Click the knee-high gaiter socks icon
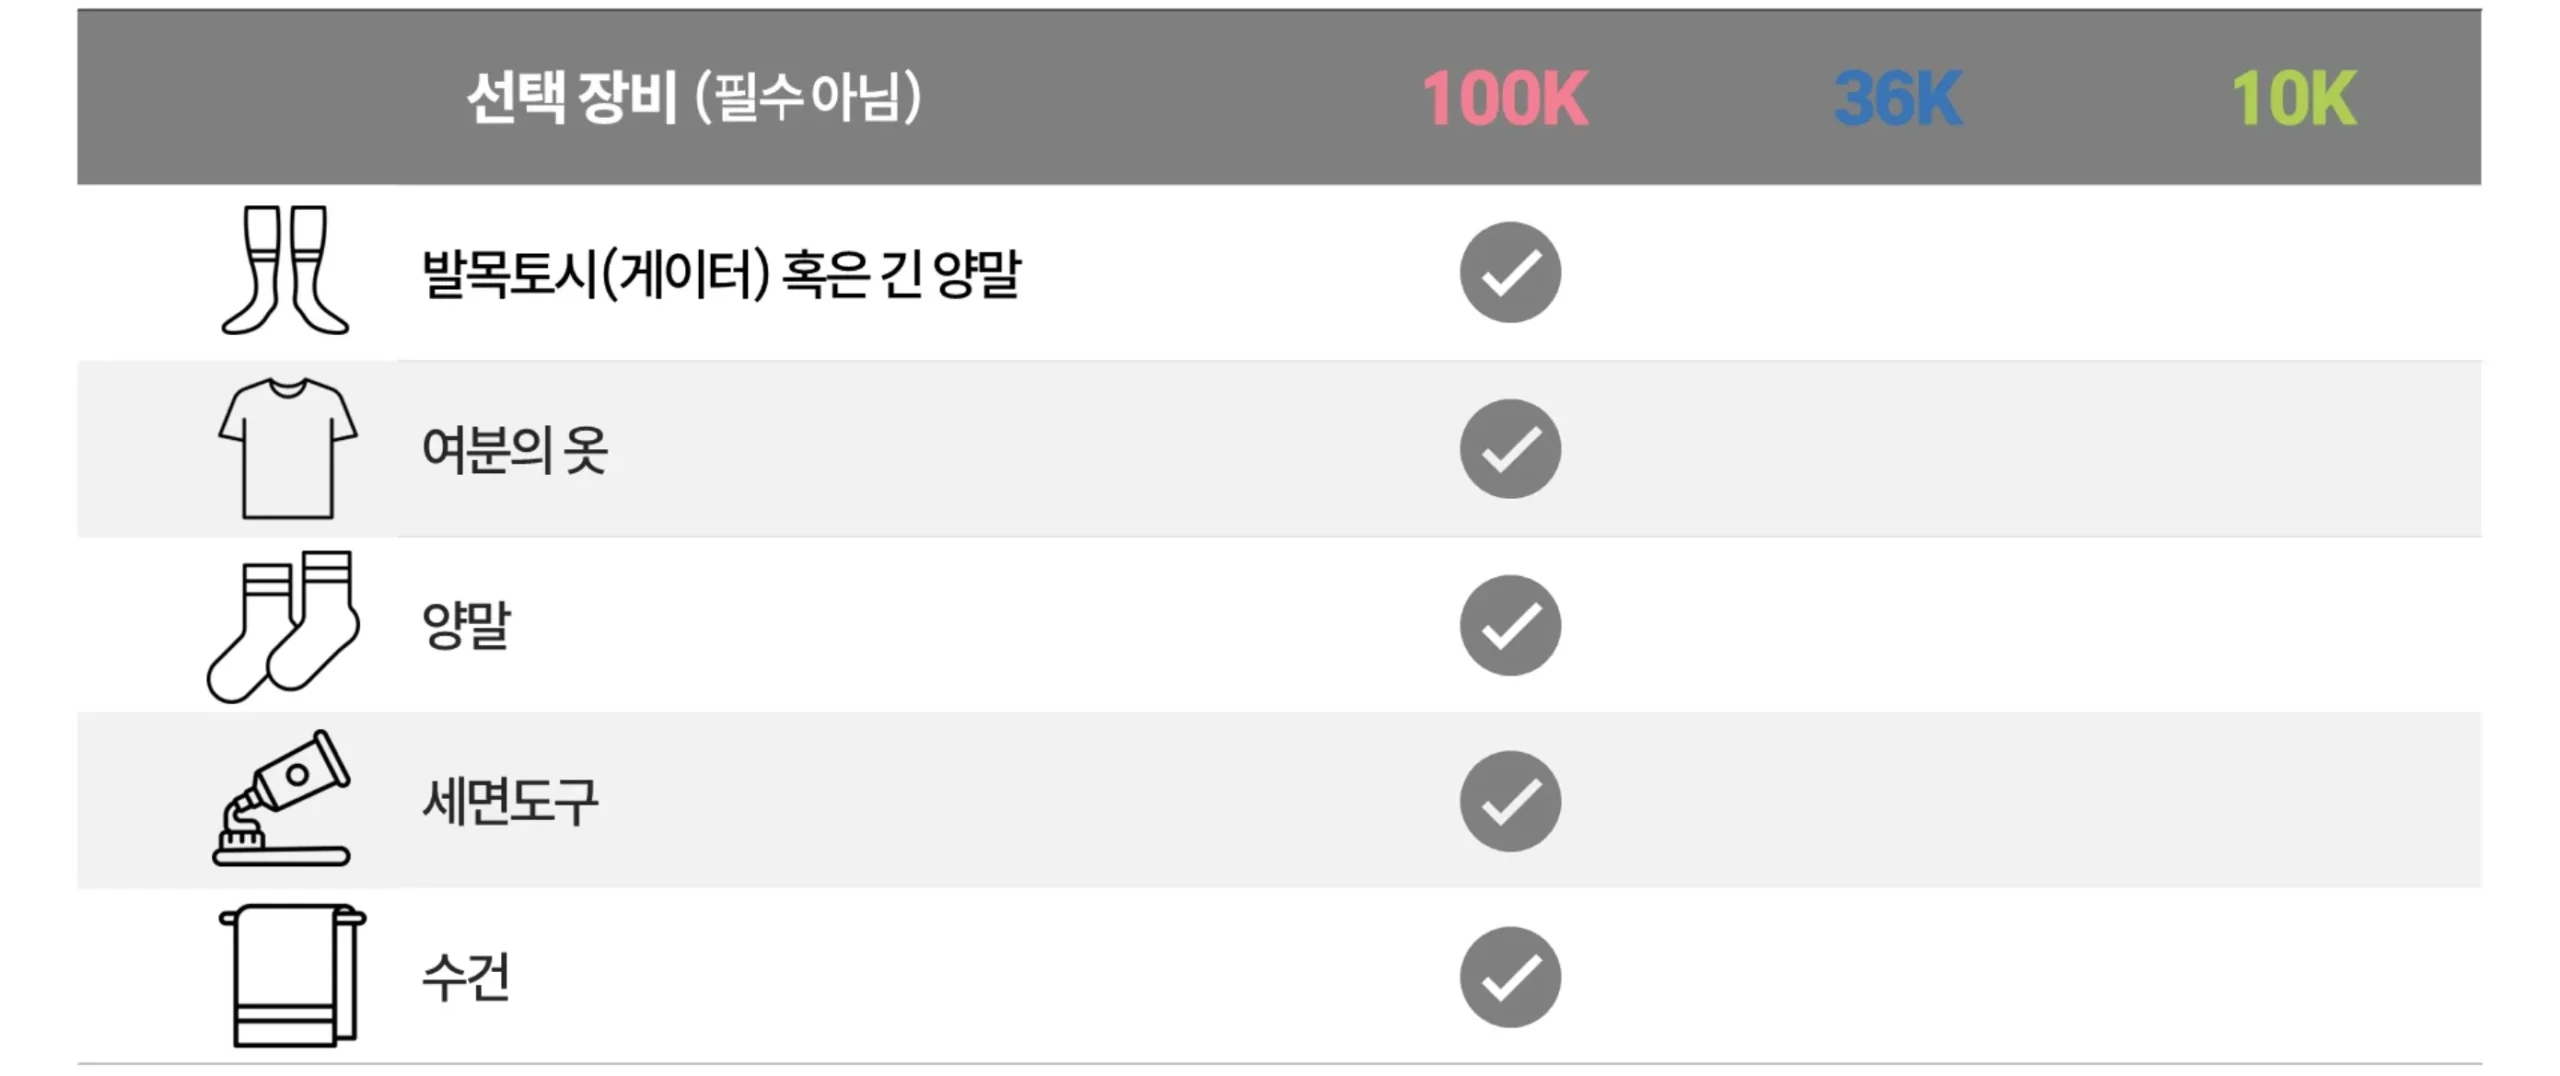Screen dimensions: 2560x1076 [x=285, y=270]
